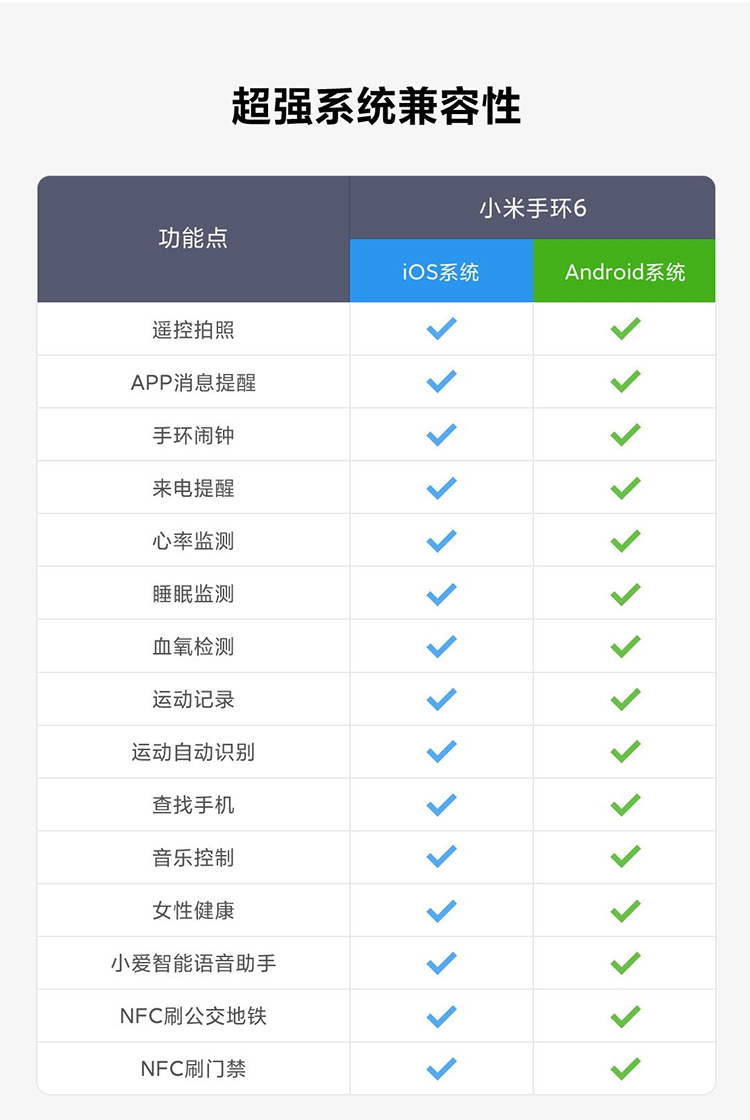
Task: Click the iOS checkmark for 女性健康
Action: point(441,911)
